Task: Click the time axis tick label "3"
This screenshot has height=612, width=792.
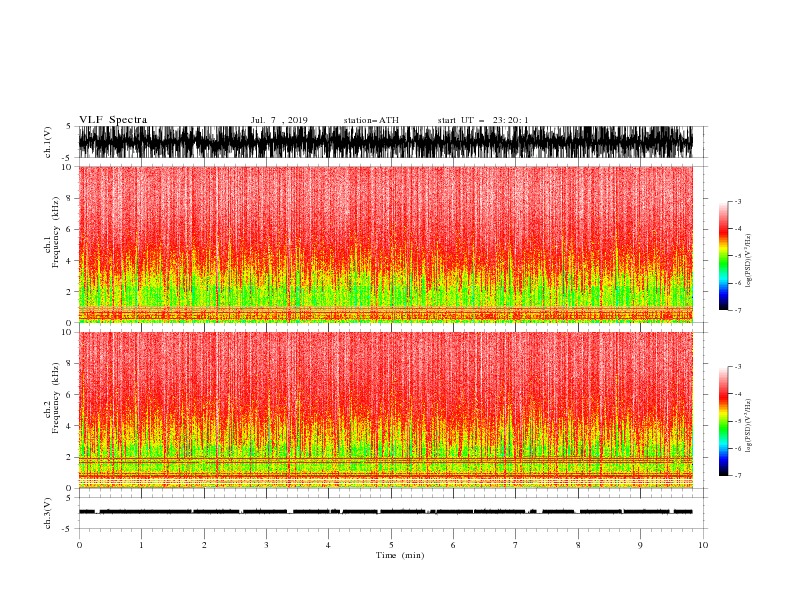Action: point(266,545)
